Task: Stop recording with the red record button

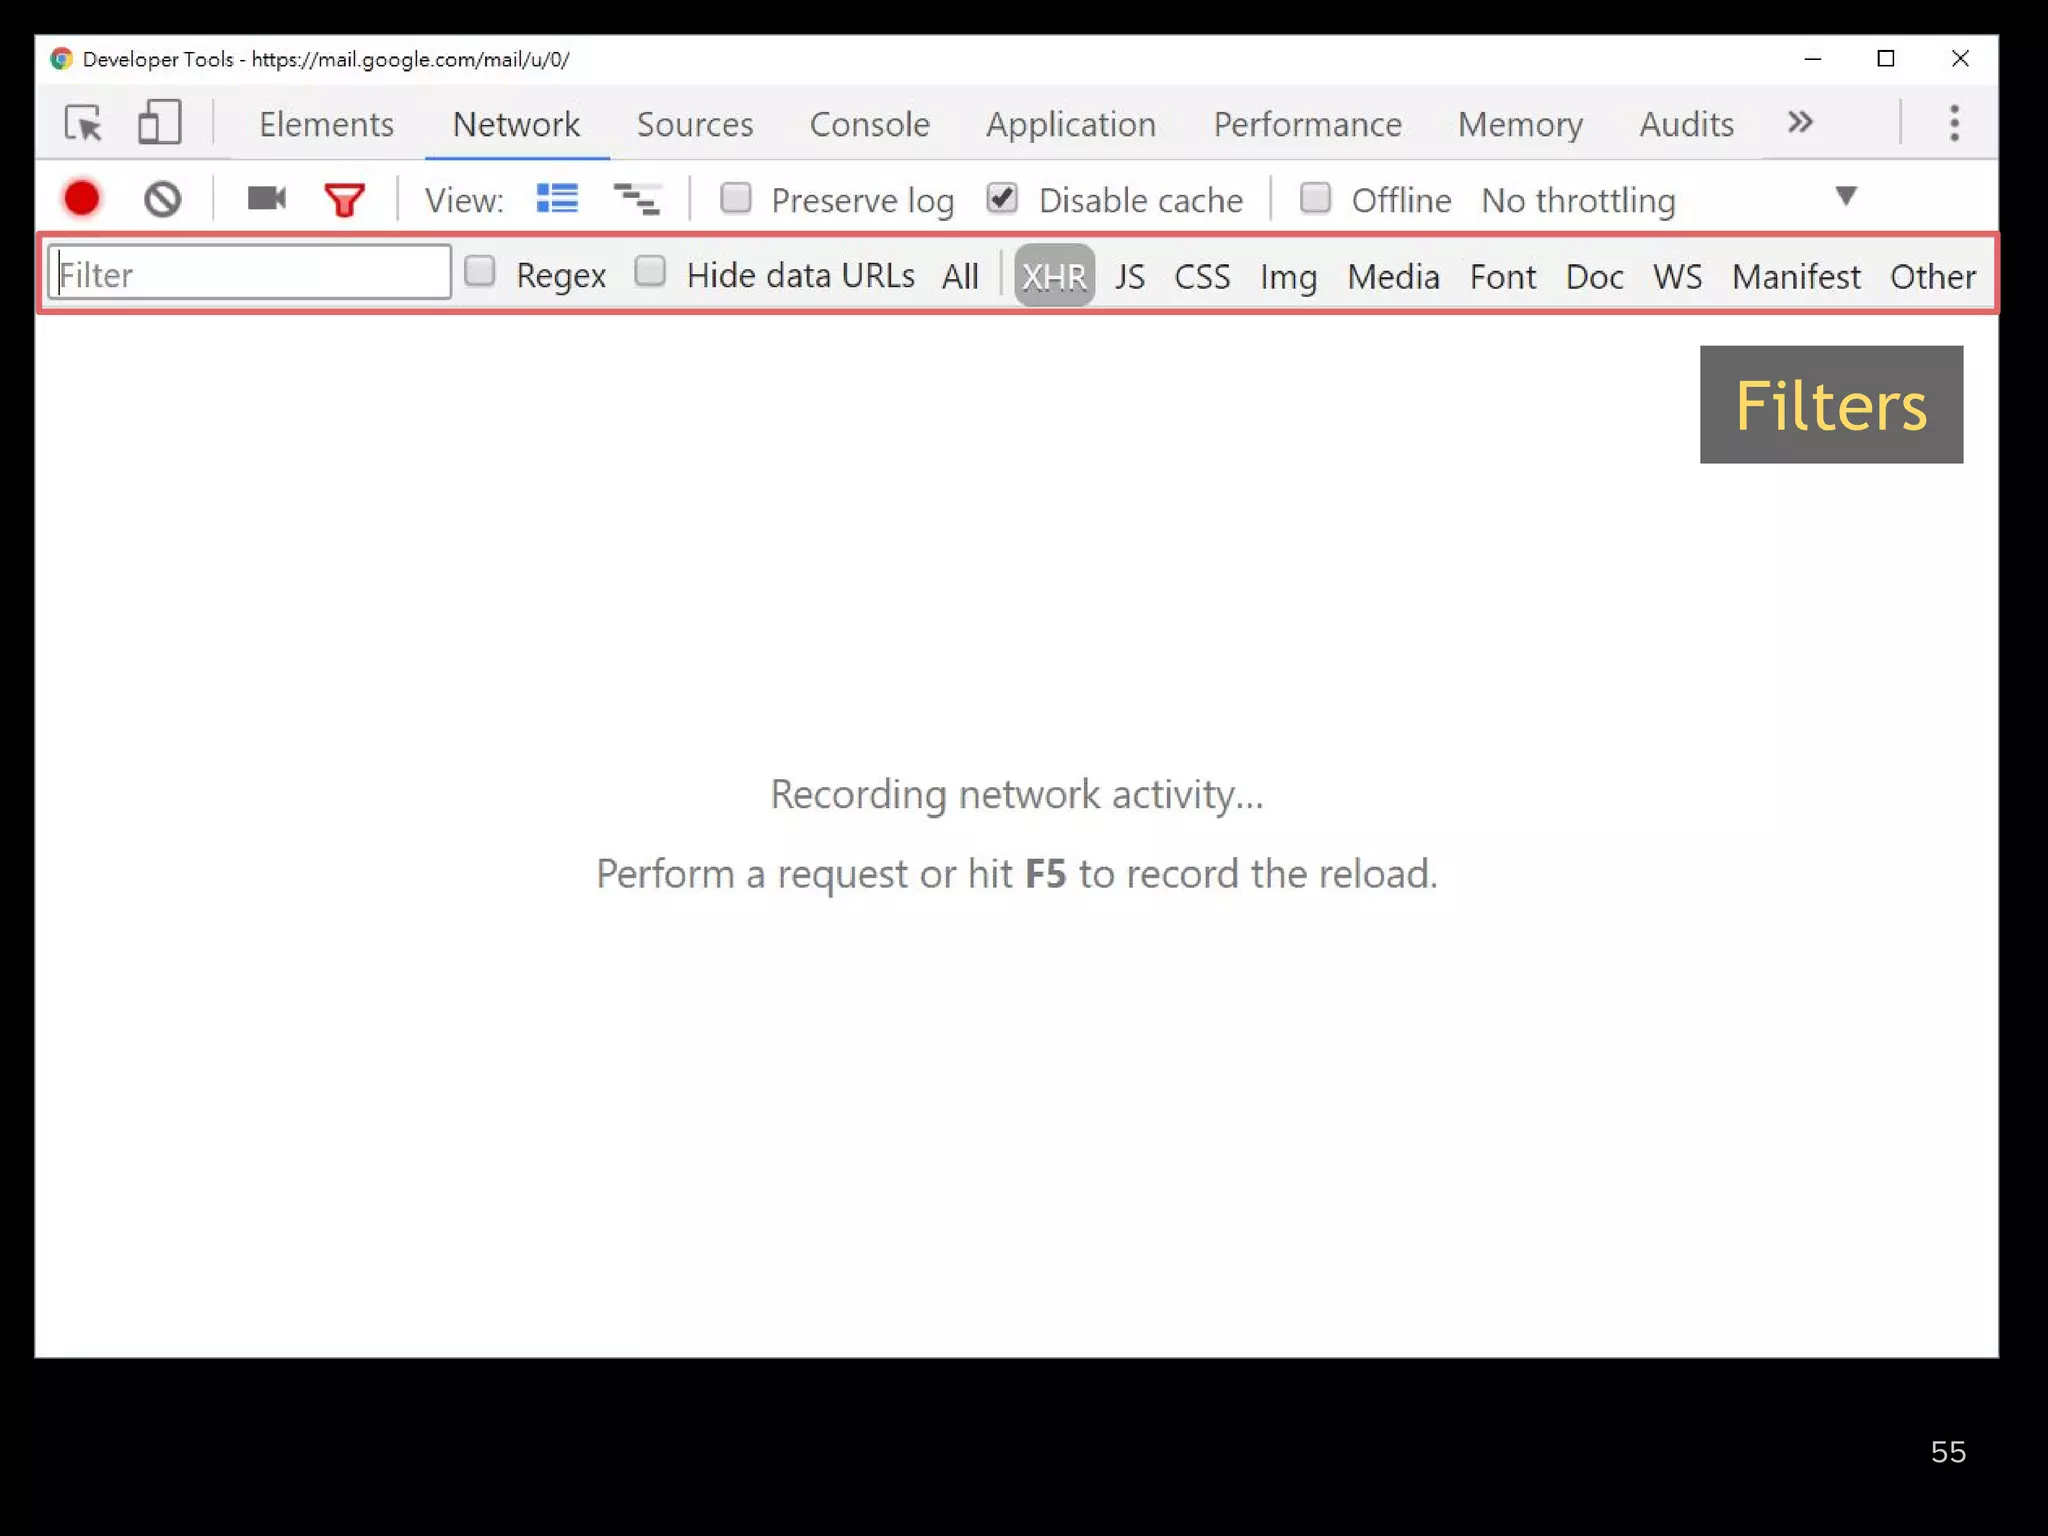Action: pos(82,199)
